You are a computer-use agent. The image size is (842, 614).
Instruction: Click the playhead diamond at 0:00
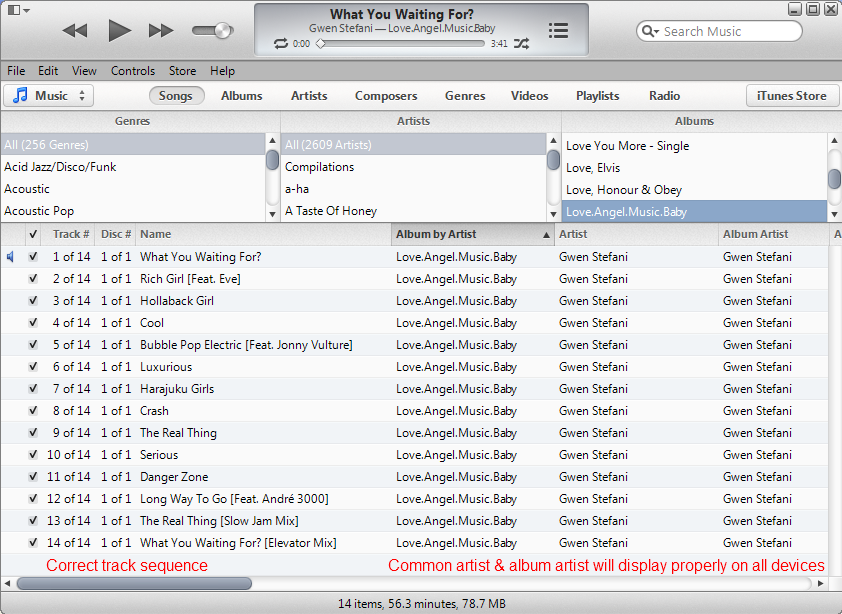(321, 44)
